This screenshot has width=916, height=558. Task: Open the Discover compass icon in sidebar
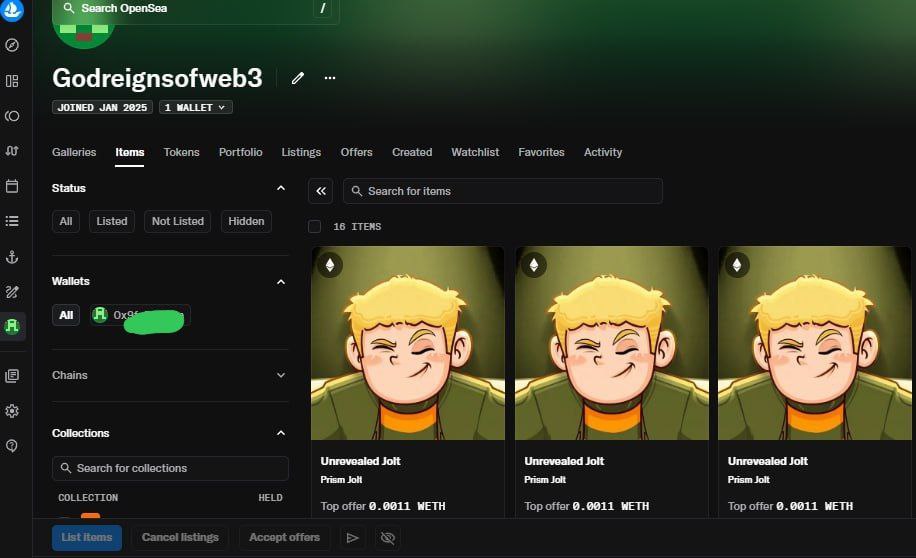12,45
